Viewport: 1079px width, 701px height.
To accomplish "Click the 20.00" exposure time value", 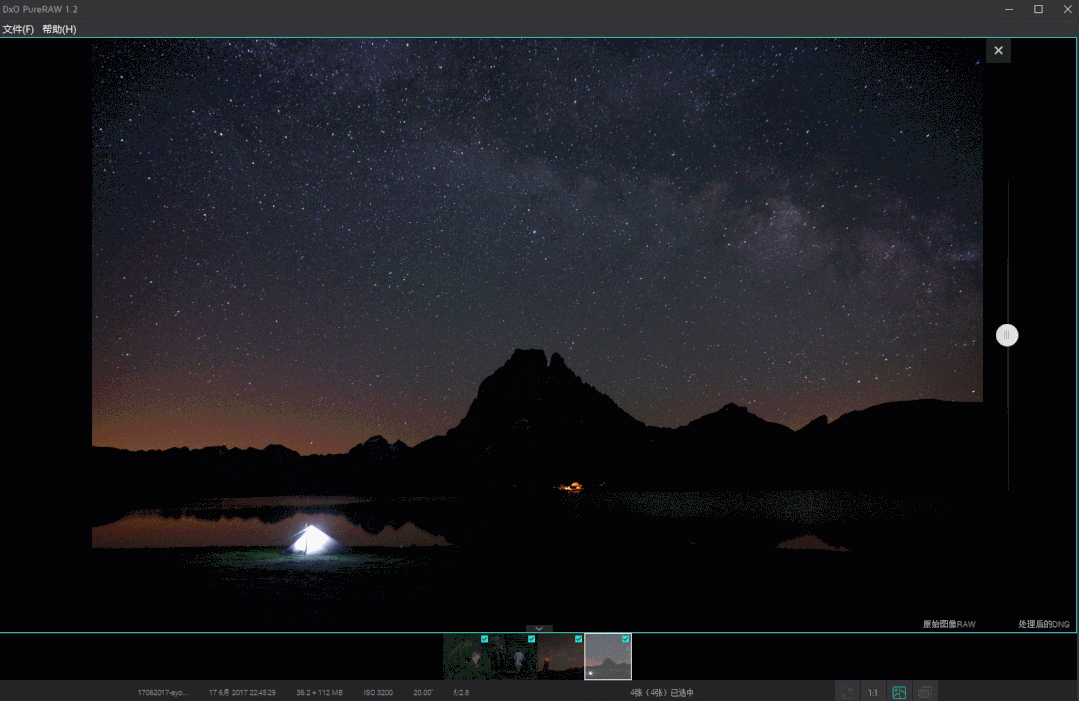I will [x=423, y=693].
